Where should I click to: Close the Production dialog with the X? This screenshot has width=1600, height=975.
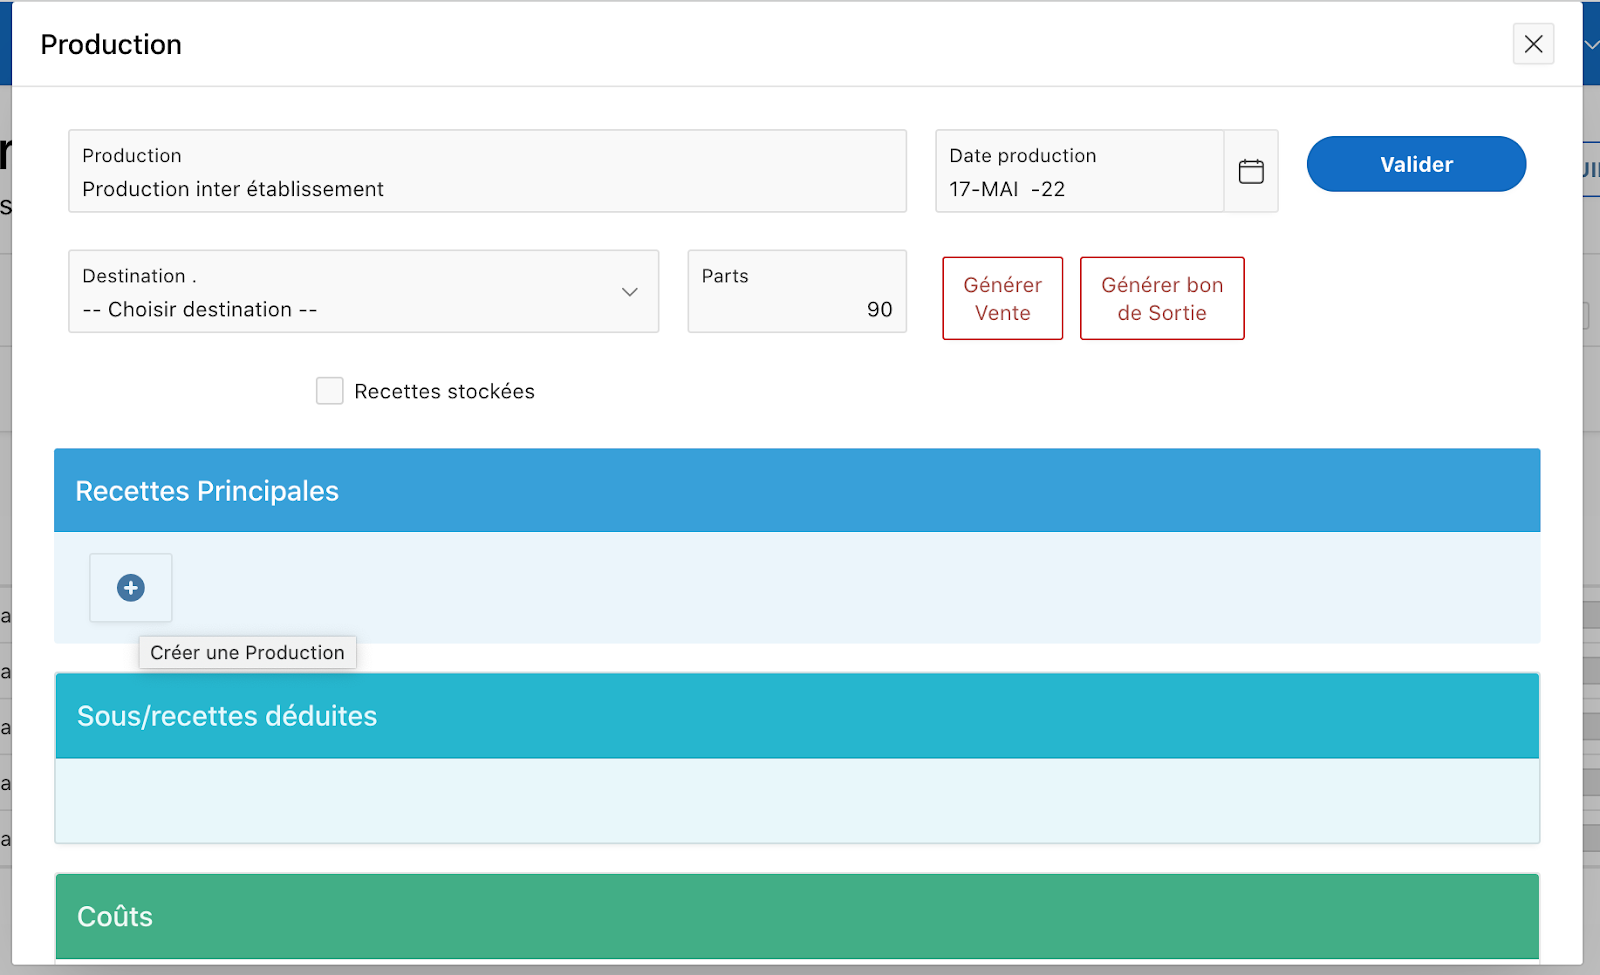pos(1533,44)
